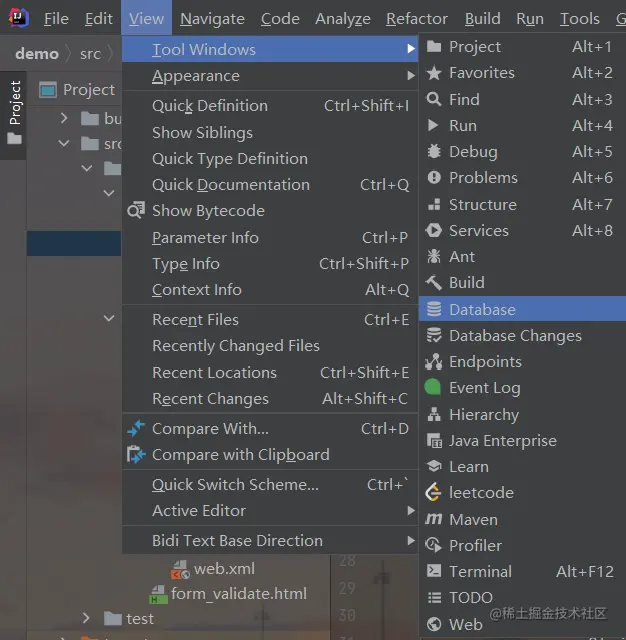The width and height of the screenshot is (626, 640).
Task: Collapse the 'src' folder tree node
Action: point(64,143)
